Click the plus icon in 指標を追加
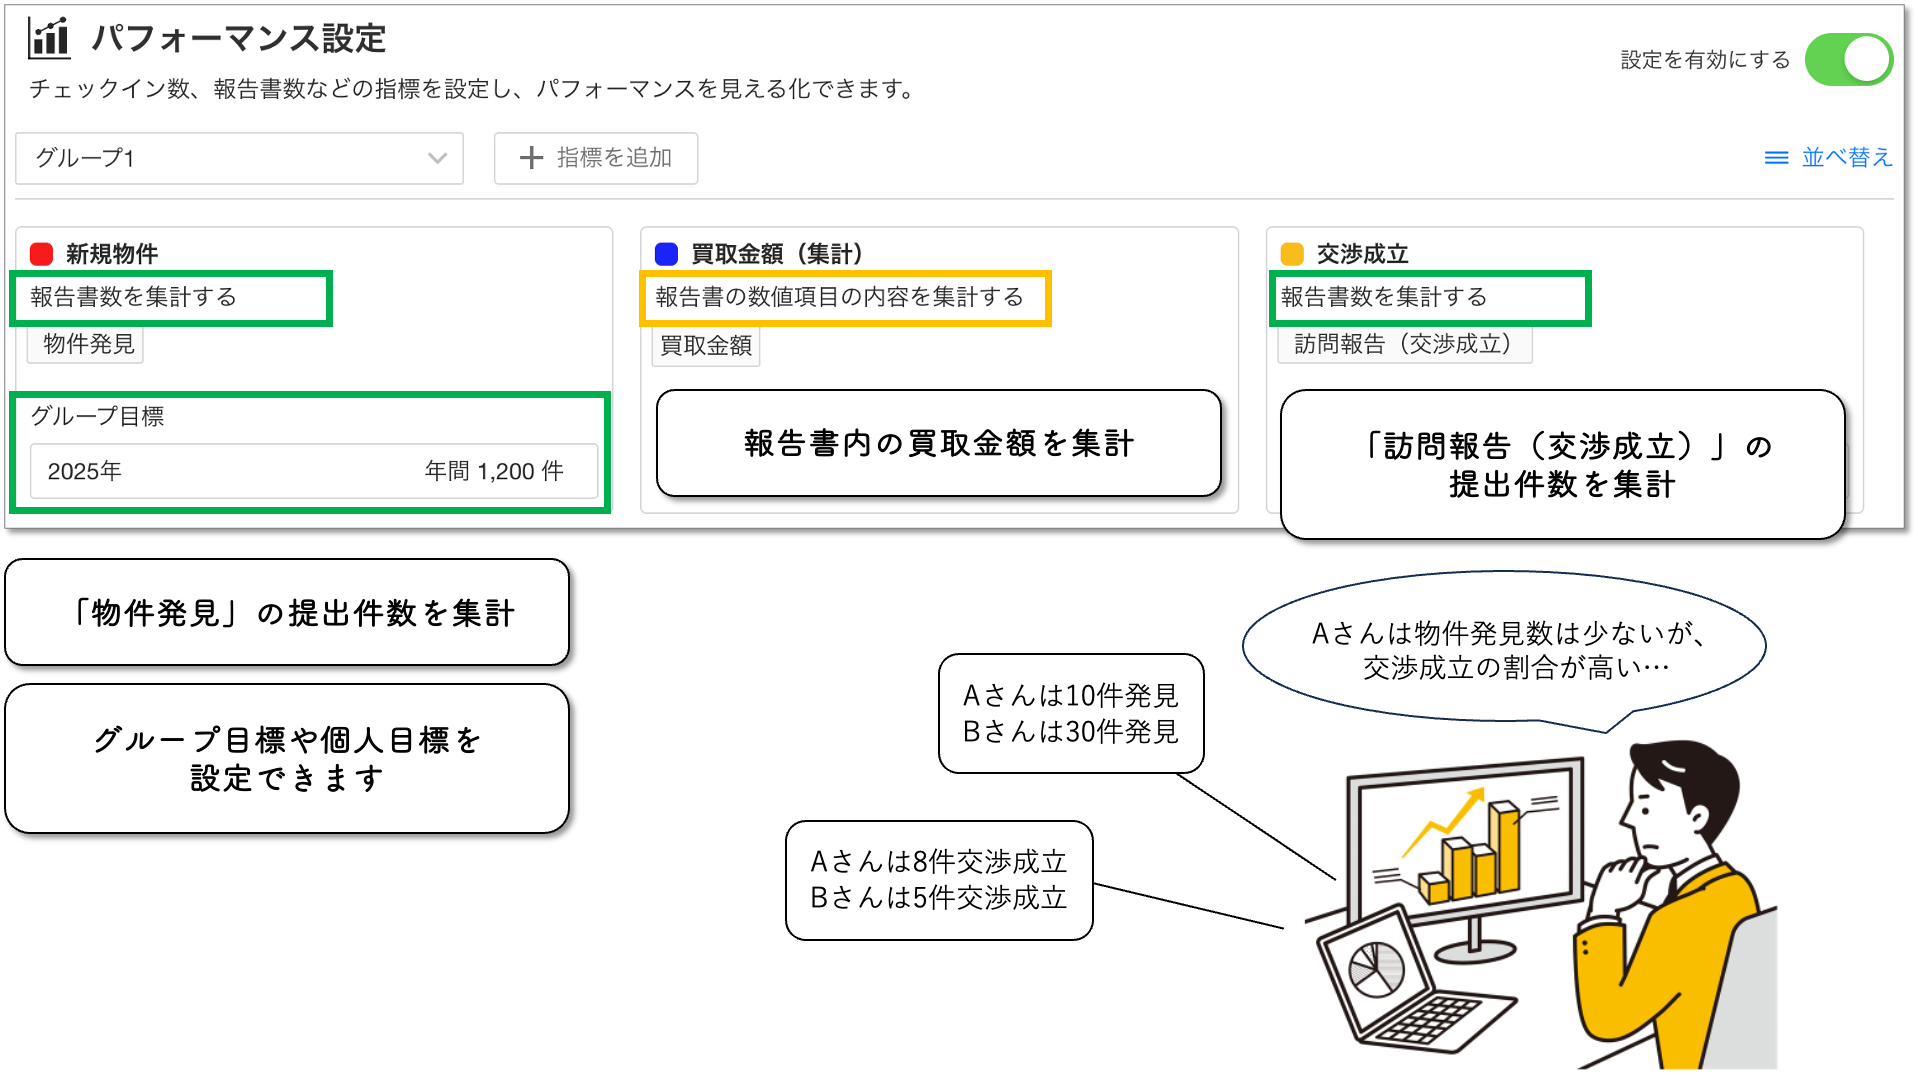Screen dimensions: 1918x1078 (531, 158)
